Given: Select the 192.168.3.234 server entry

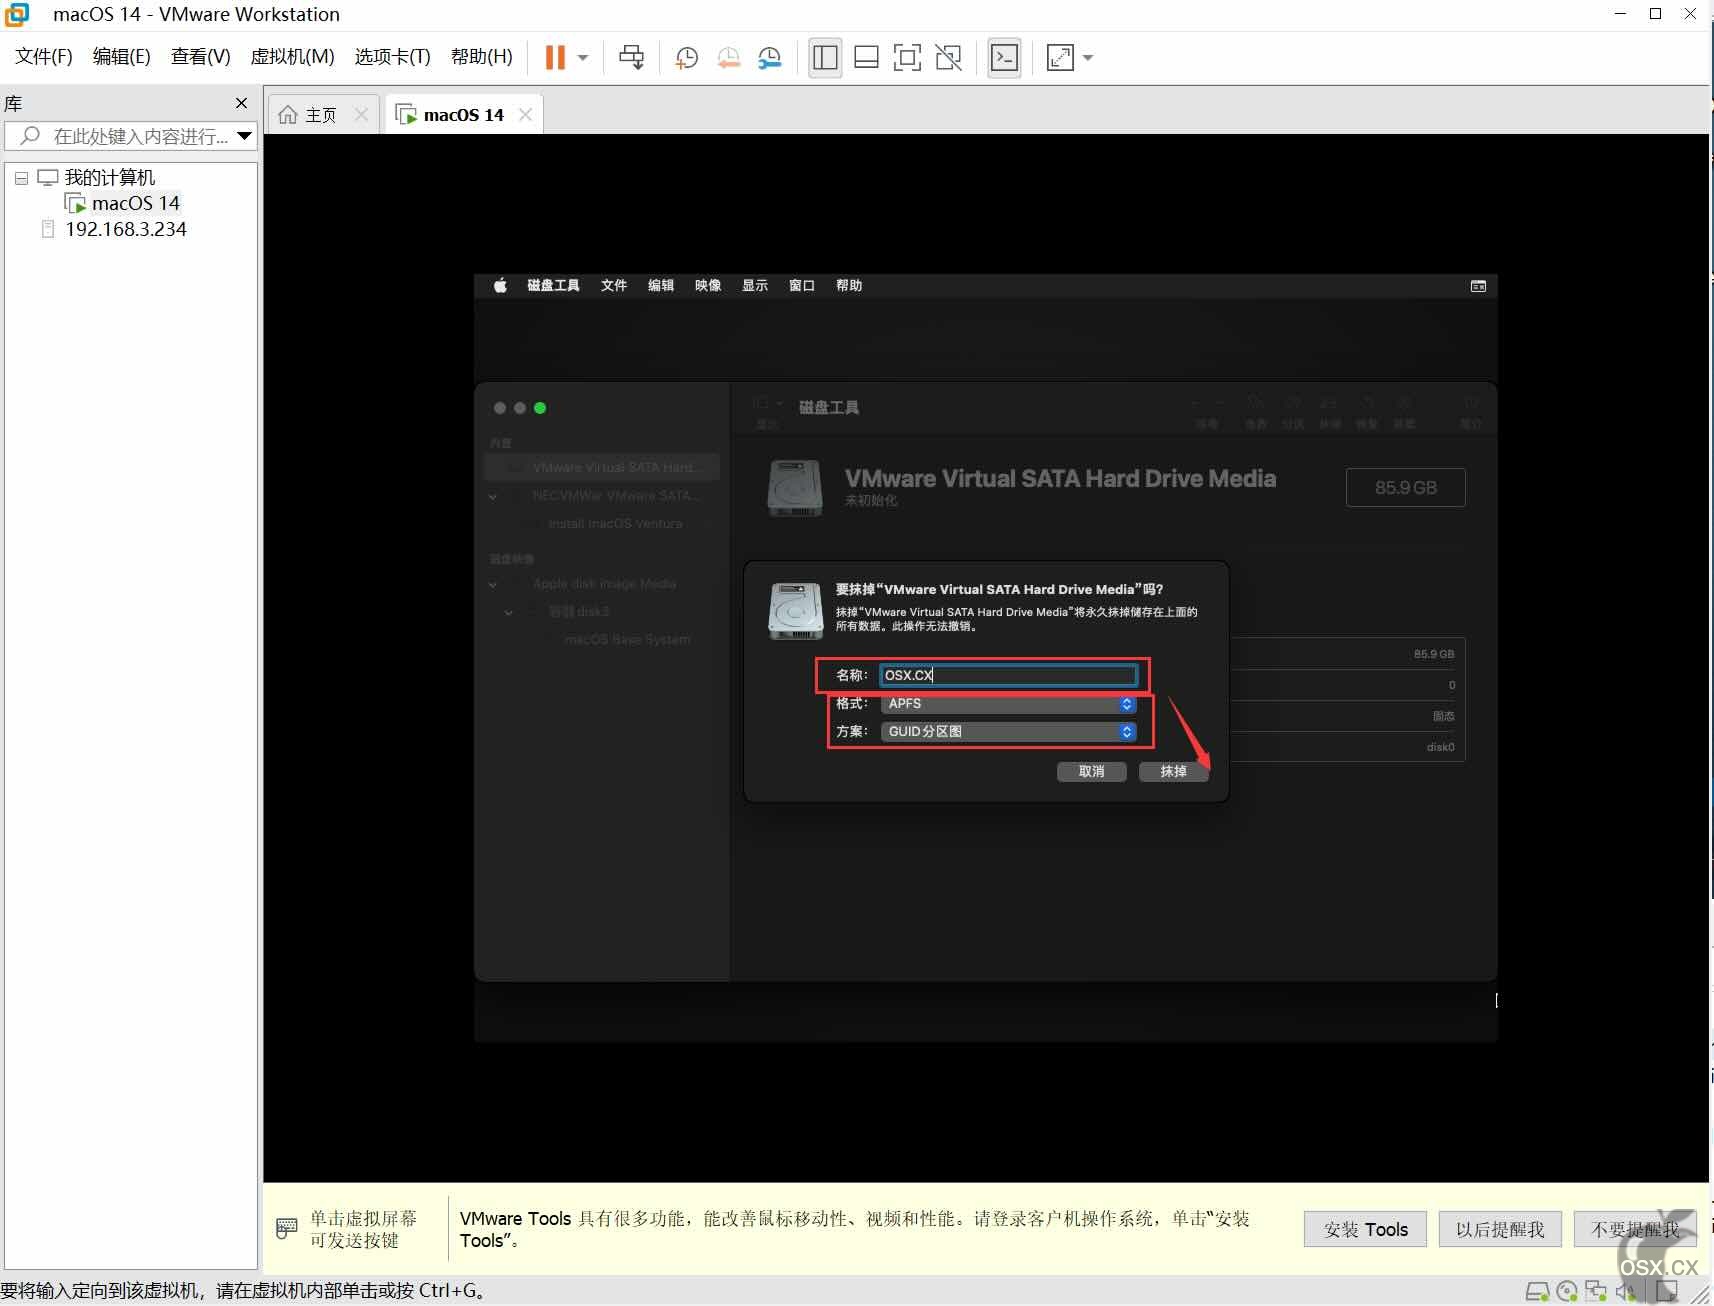Looking at the screenshot, I should pos(126,229).
